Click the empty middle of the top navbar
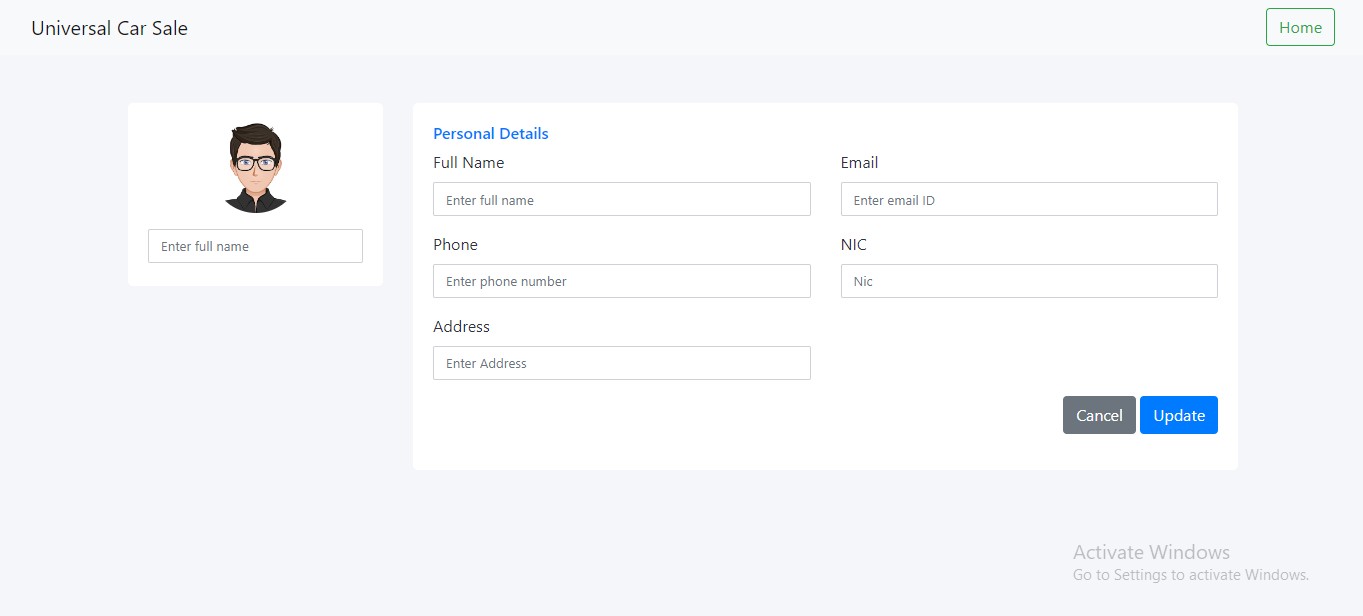This screenshot has height=616, width=1363. pos(700,28)
